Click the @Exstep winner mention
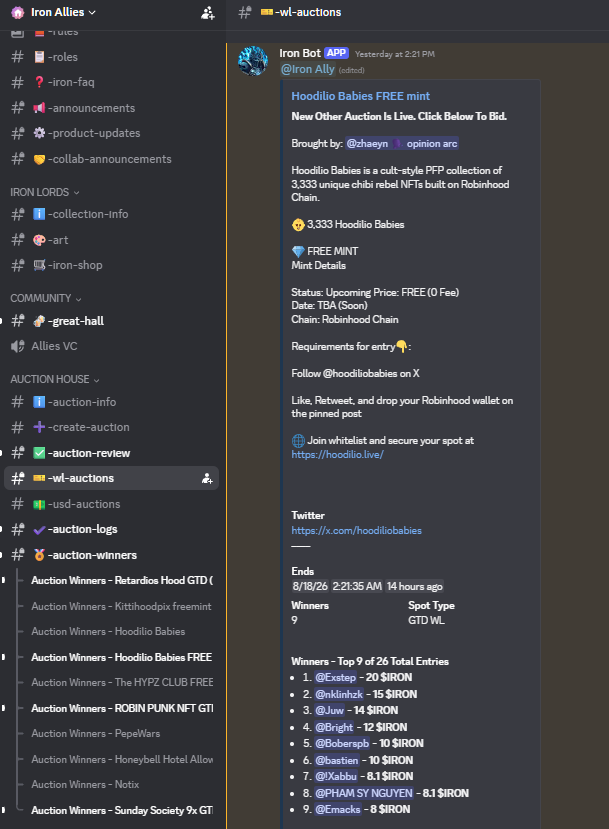 point(335,678)
